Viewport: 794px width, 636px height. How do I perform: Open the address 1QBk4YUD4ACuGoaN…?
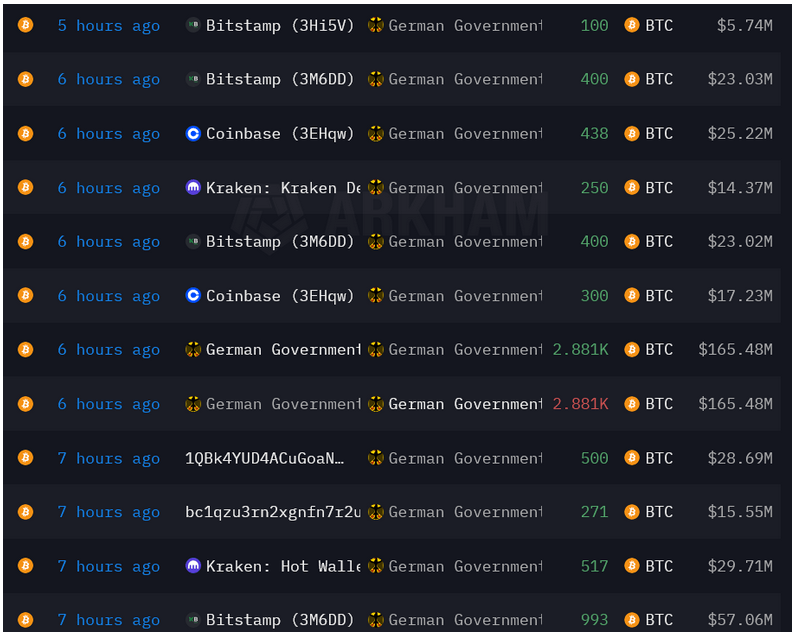point(264,458)
